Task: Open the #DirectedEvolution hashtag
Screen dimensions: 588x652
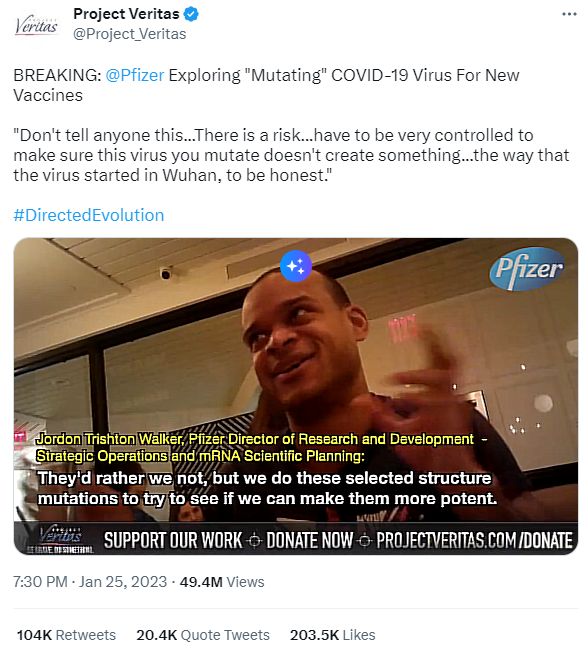Action: pos(89,215)
